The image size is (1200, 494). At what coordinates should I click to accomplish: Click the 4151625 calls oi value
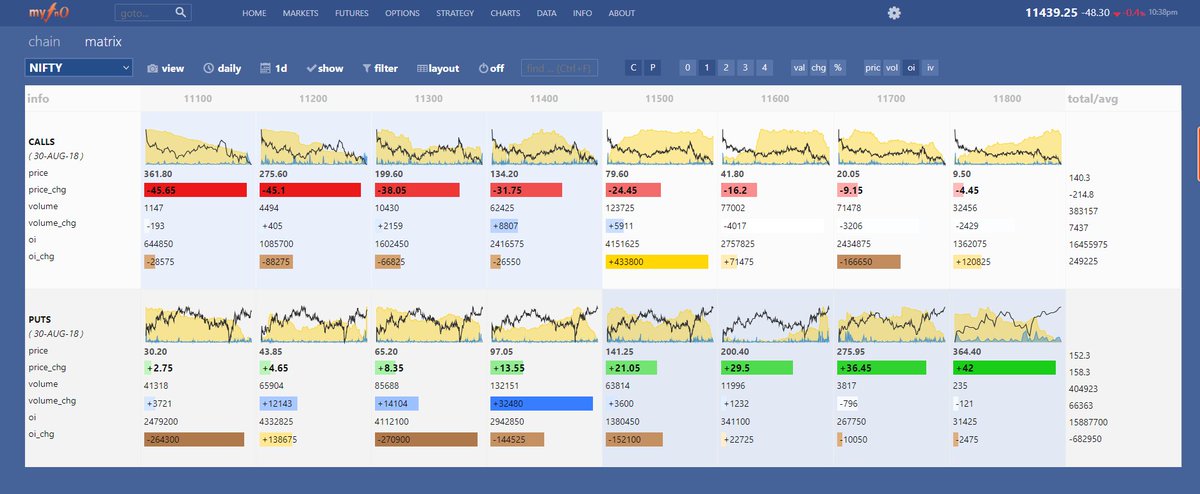(x=625, y=244)
